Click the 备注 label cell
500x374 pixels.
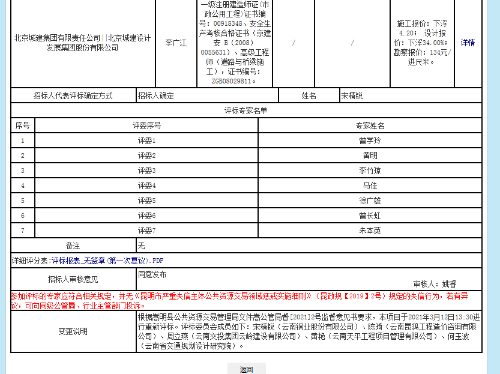[73, 246]
